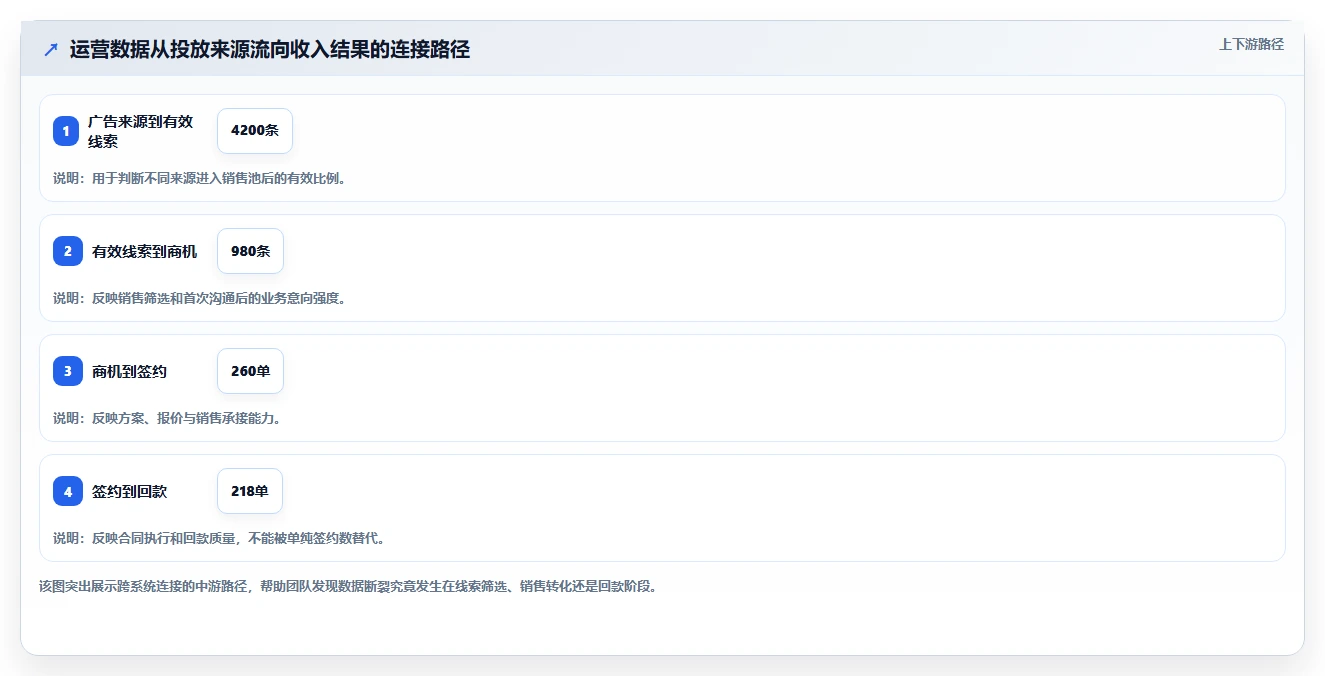This screenshot has width=1325, height=676.
Task: Select the 商机到签约 step label
Action: (129, 372)
